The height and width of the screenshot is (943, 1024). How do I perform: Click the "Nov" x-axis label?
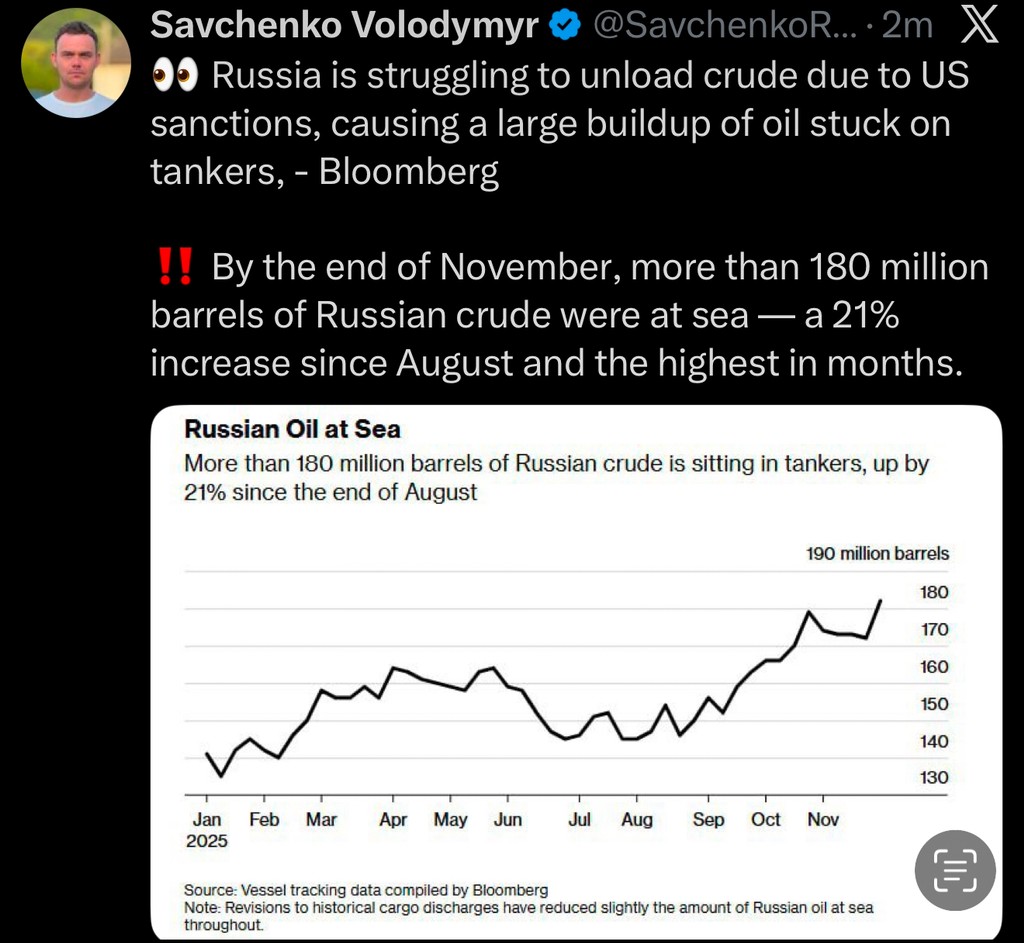[823, 820]
